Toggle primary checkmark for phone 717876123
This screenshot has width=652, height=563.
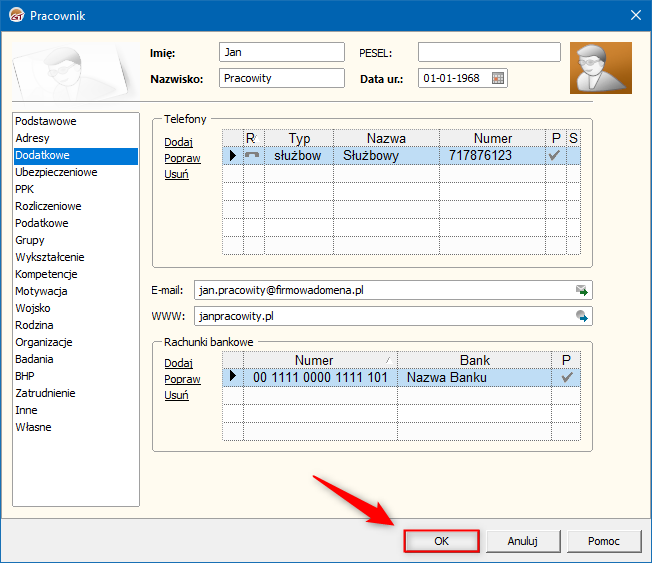click(555, 156)
